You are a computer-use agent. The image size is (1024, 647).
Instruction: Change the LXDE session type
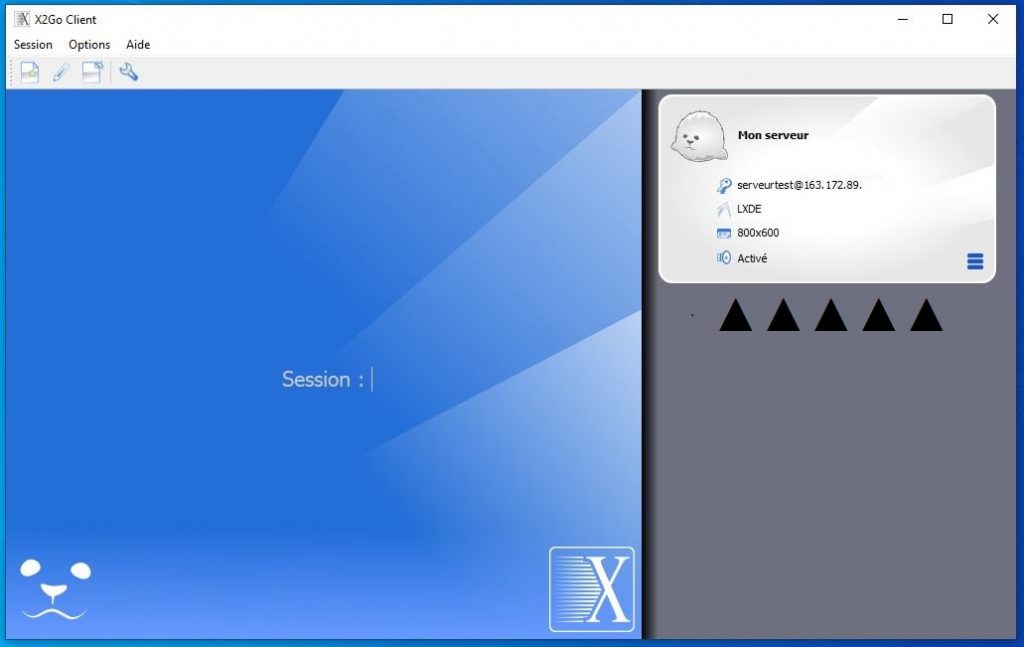(x=749, y=209)
